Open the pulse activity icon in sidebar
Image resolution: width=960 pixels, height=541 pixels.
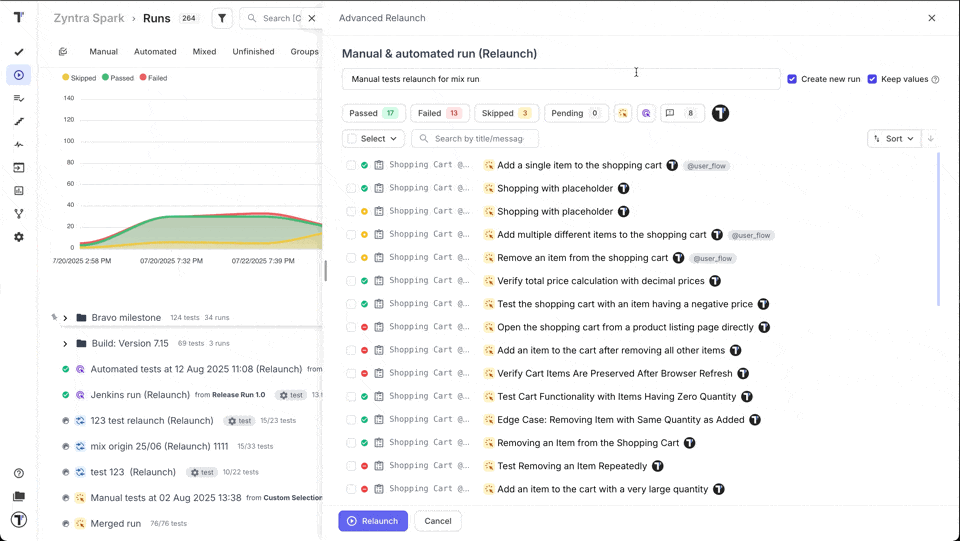click(x=18, y=145)
